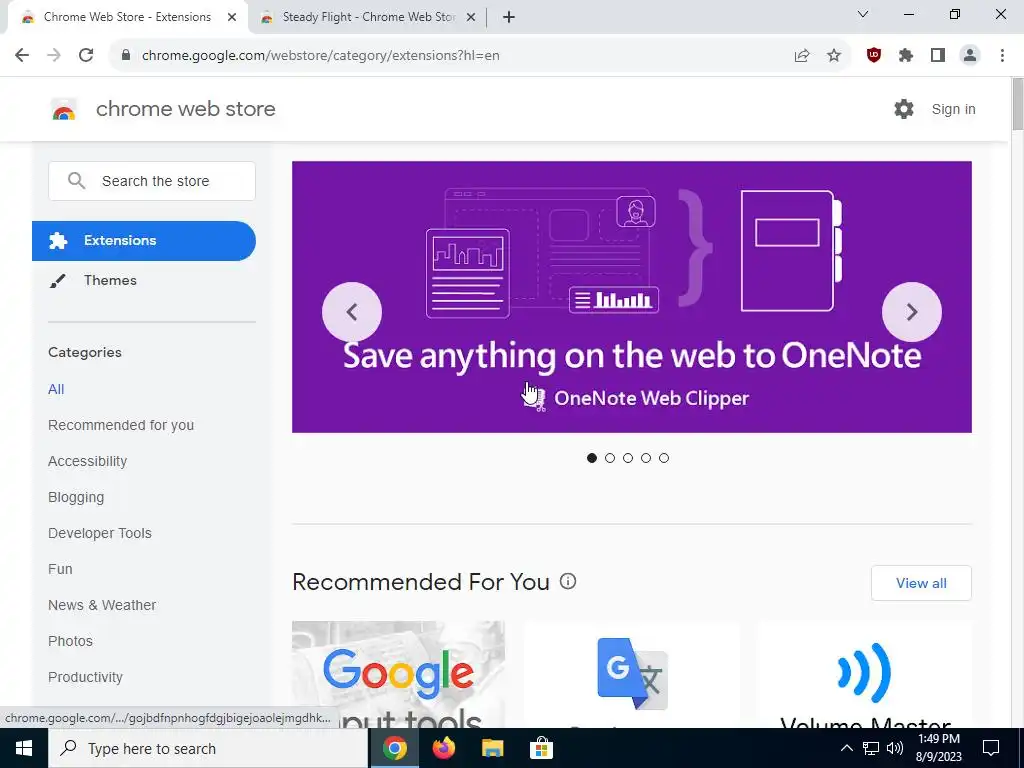Image resolution: width=1024 pixels, height=768 pixels.
Task: Choose News & Weather category
Action: tap(102, 605)
